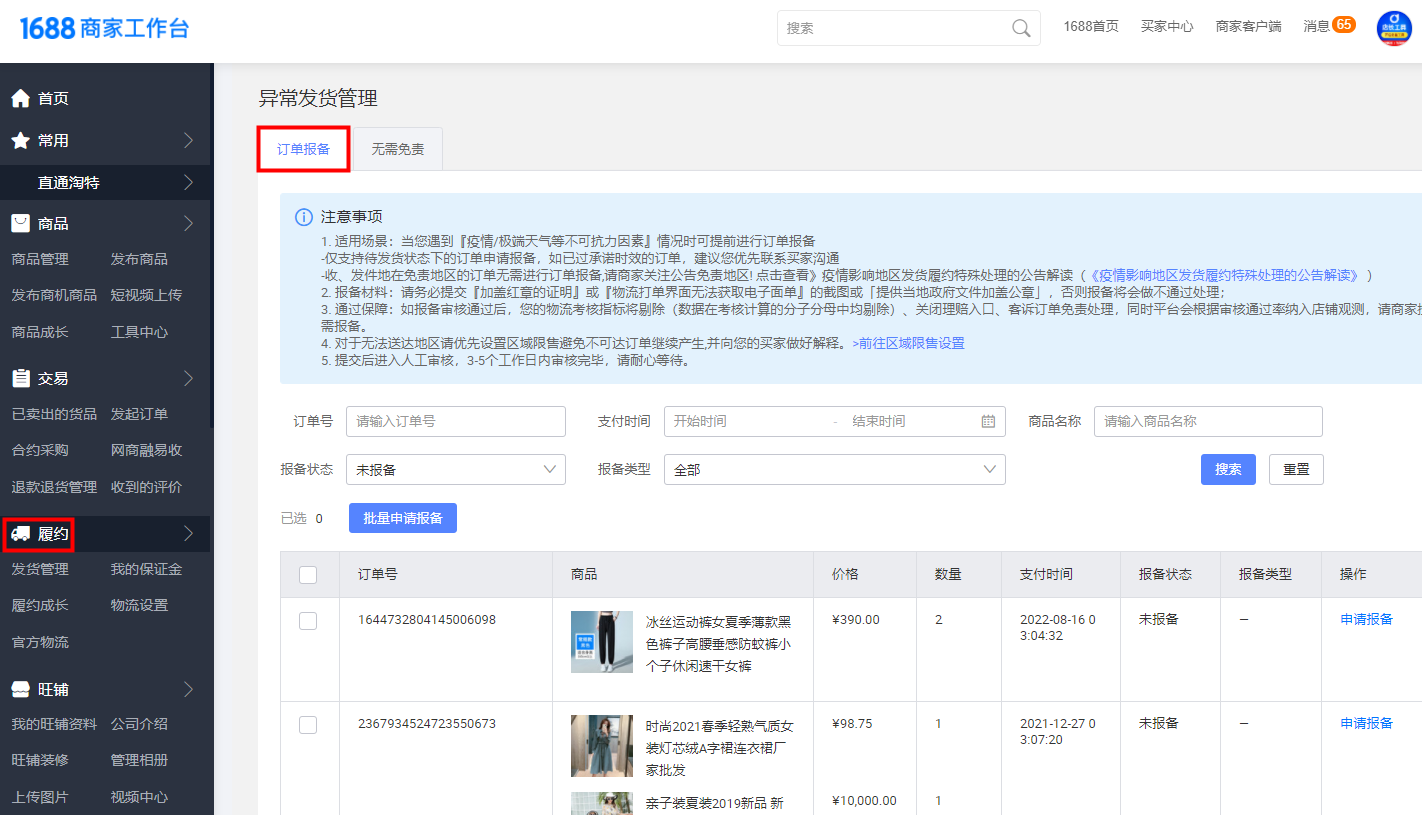Image resolution: width=1422 pixels, height=815 pixels.
Task: Open 发布商机商品 in the sidebar
Action: (x=54, y=295)
